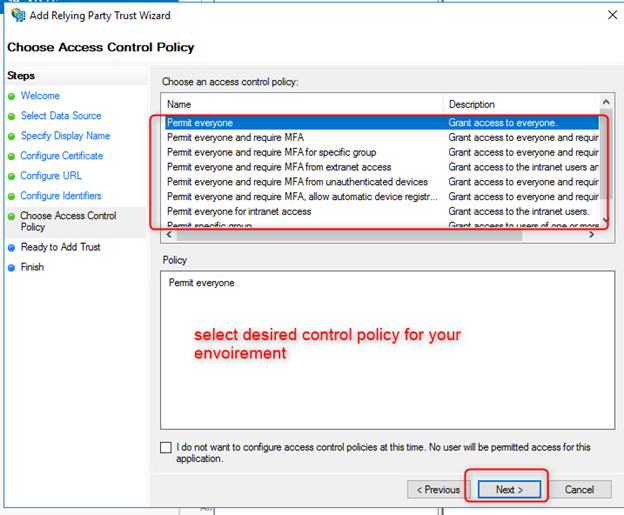Select 'Permit everyone and require MFA' policy

click(235, 137)
